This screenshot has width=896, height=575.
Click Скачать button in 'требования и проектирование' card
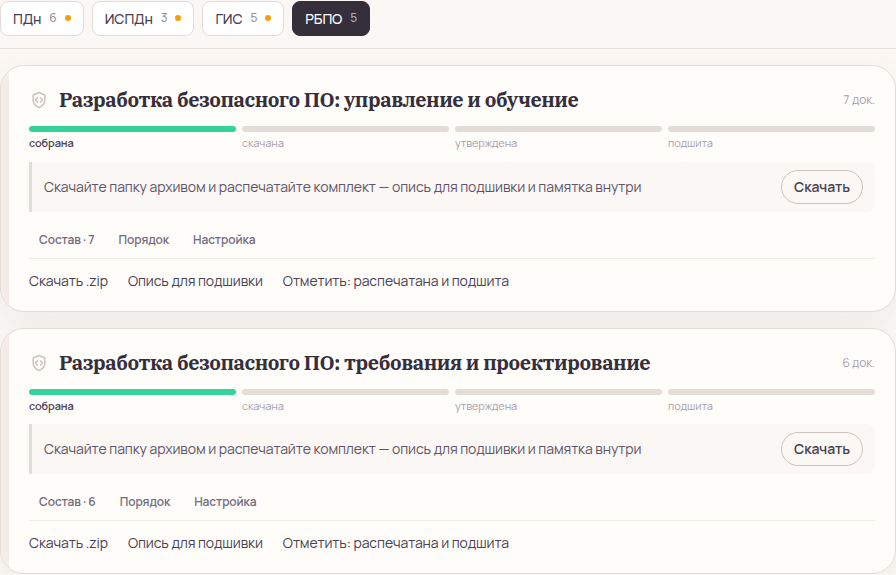[x=822, y=449]
